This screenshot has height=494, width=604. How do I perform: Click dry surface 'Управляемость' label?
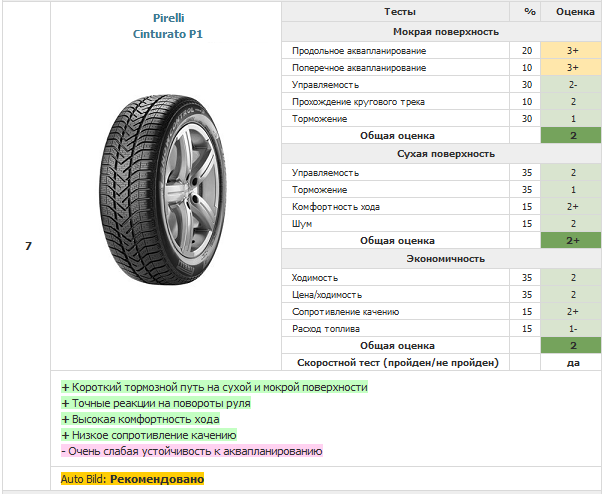click(x=325, y=173)
